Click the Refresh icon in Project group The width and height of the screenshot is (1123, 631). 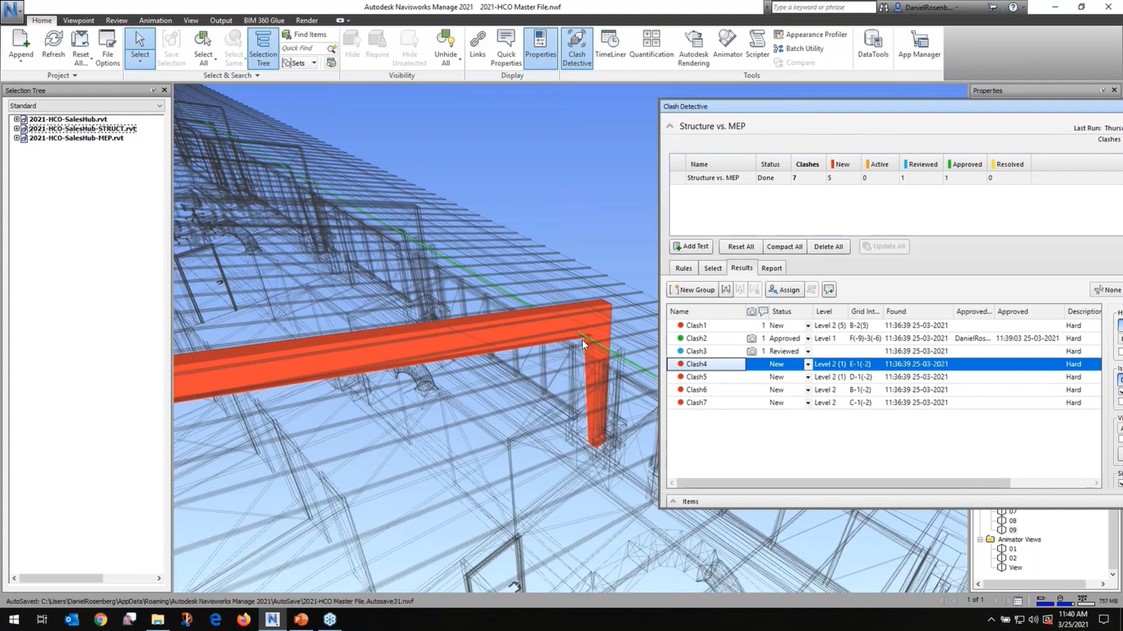point(53,44)
